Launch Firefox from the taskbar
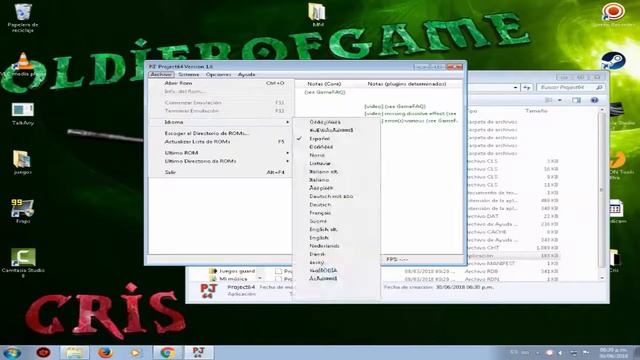Viewport: 640px width, 360px height. (105, 353)
